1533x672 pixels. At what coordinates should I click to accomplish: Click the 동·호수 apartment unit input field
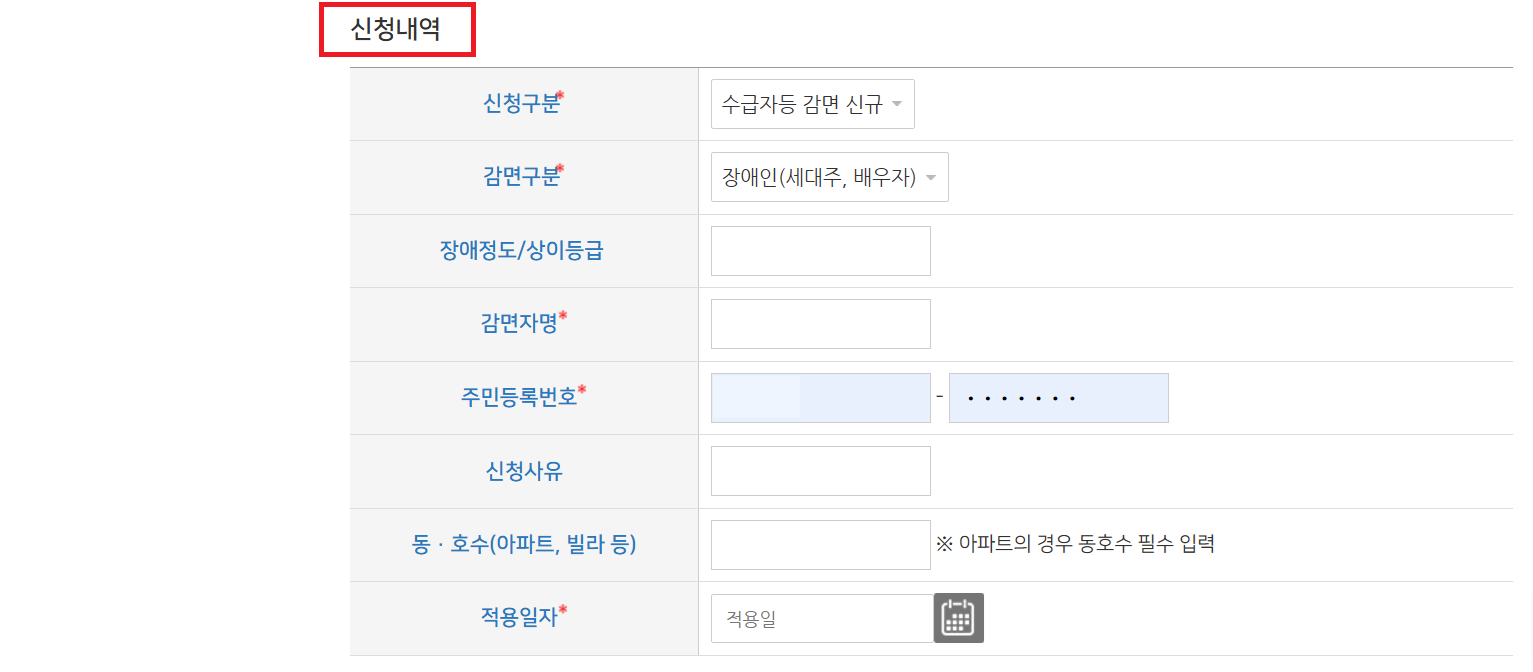point(820,544)
